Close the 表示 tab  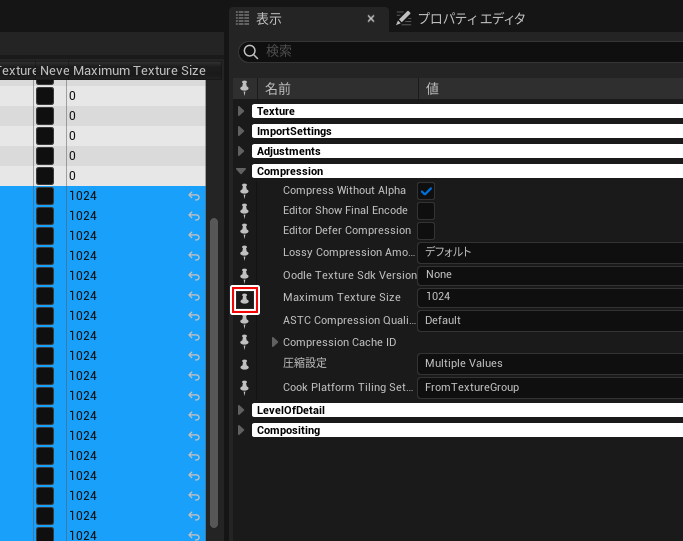pos(371,18)
